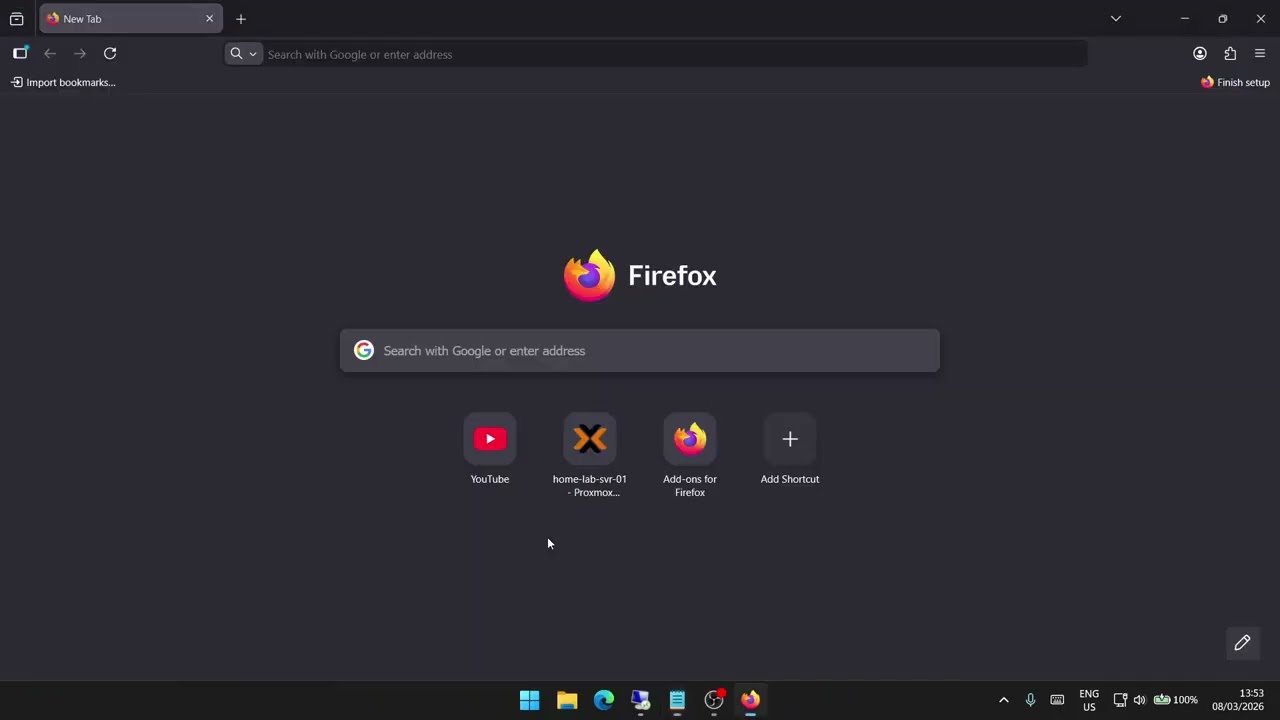Focus the top address bar
The height and width of the screenshot is (720, 1280).
(656, 54)
